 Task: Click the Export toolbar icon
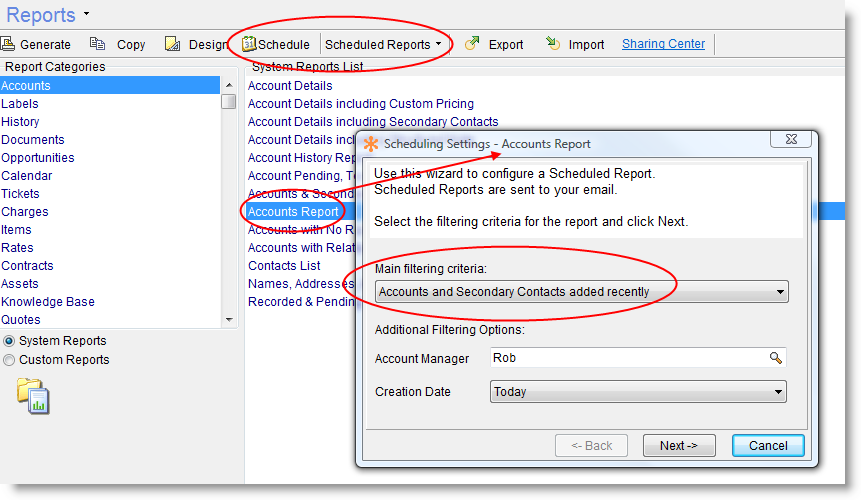tap(471, 44)
